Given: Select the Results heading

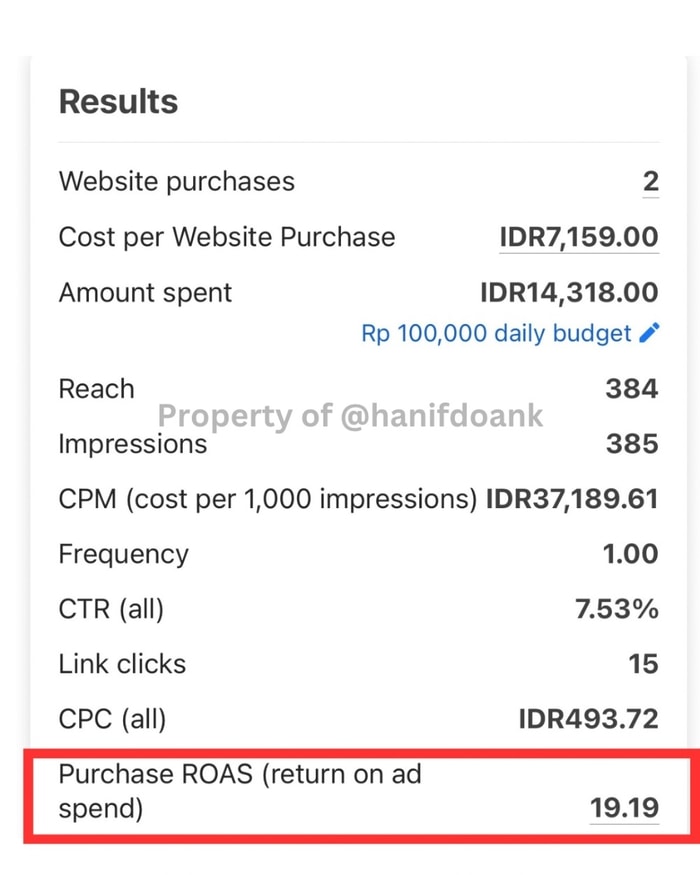Looking at the screenshot, I should (x=118, y=102).
